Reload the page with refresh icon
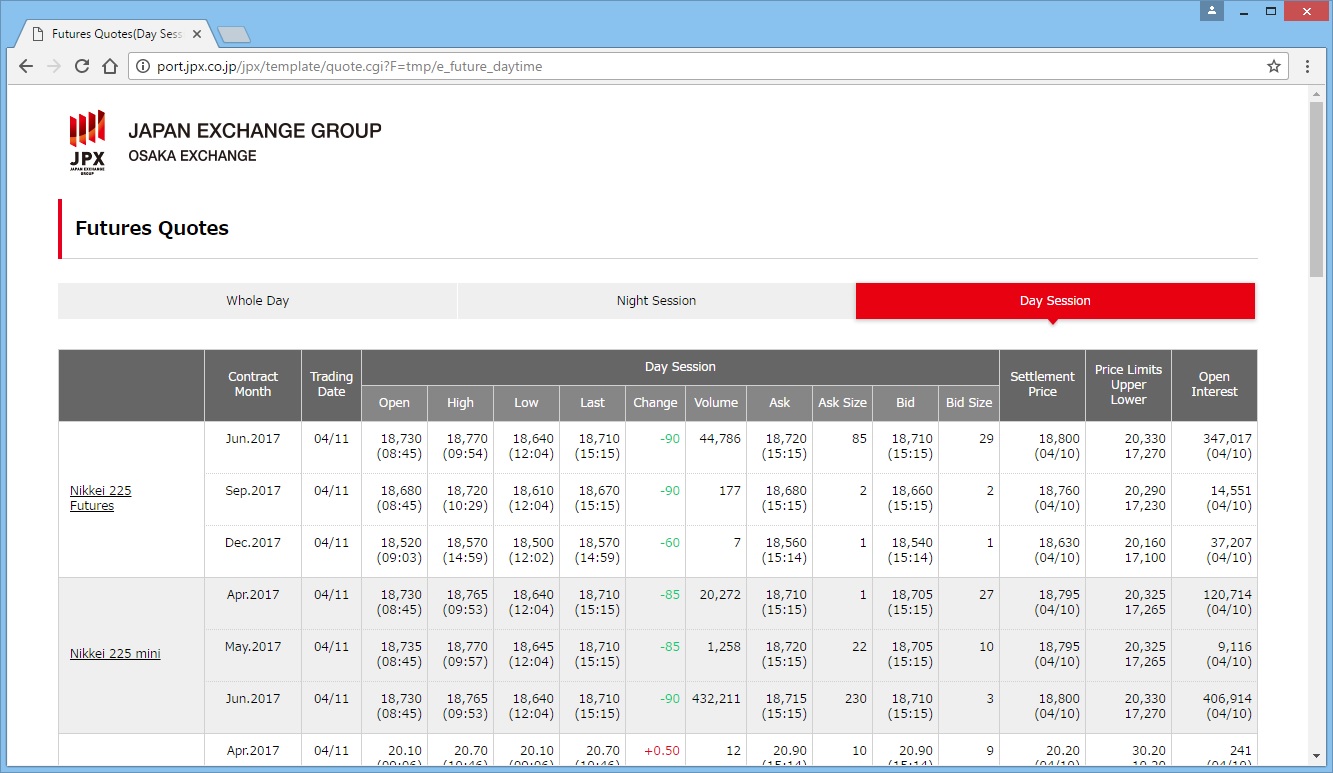This screenshot has height=773, width=1333. (x=82, y=66)
